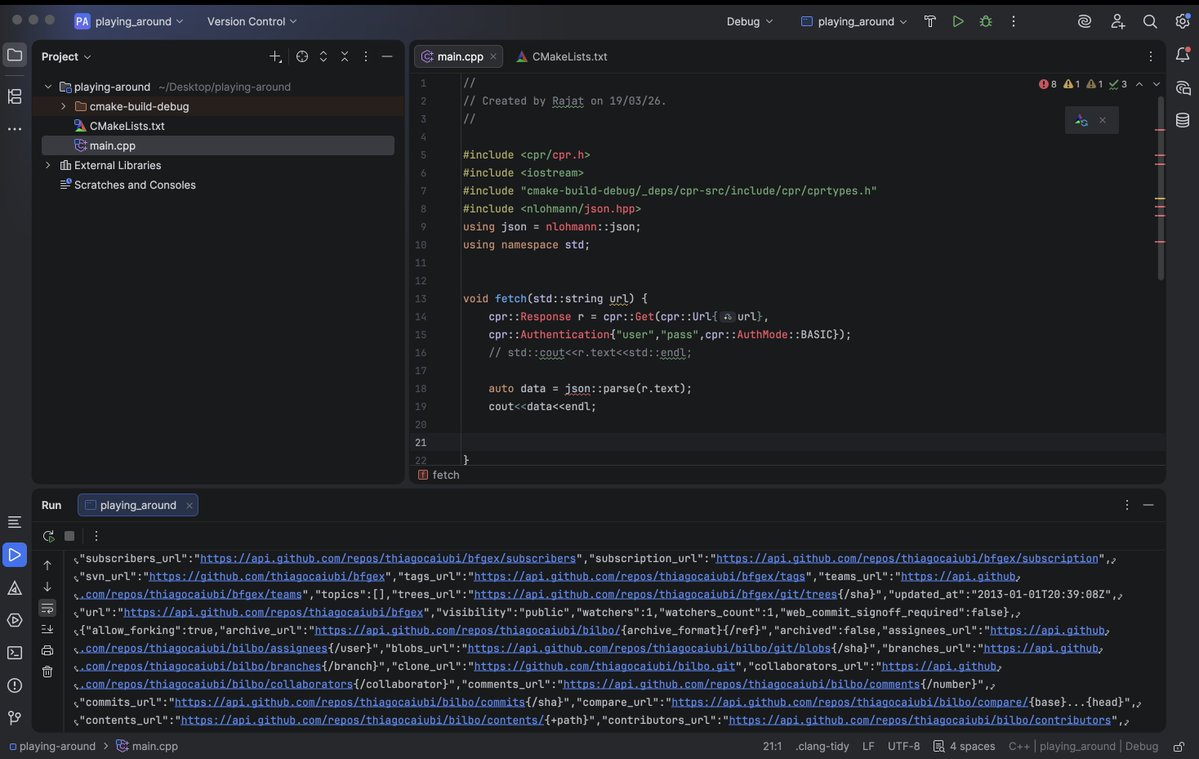Screen dimensions: 1199x759
Task: Open the subscribers API link in console
Action: (388, 558)
